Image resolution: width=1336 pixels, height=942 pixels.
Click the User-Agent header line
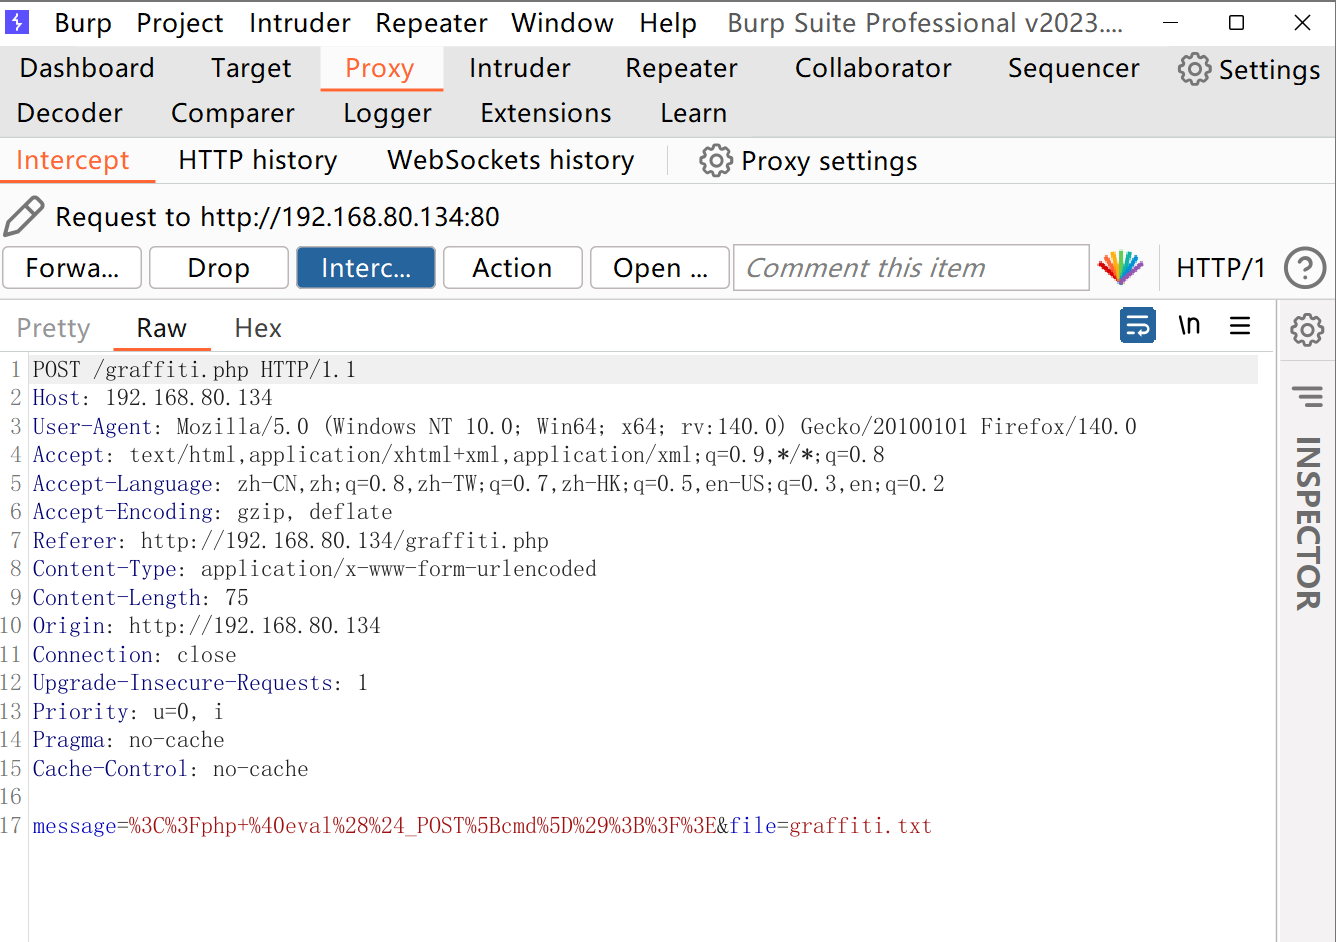[x=585, y=427]
